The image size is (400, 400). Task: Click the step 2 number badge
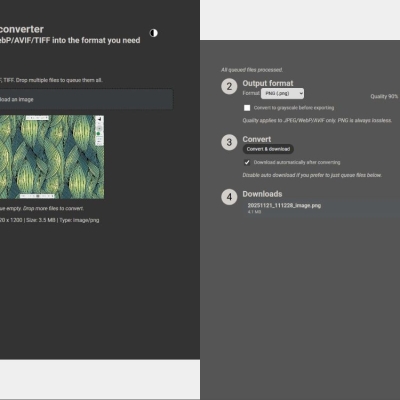229,87
